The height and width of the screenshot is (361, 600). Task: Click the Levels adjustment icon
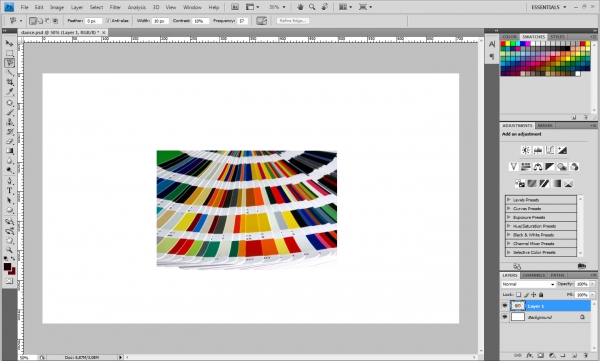click(538, 150)
